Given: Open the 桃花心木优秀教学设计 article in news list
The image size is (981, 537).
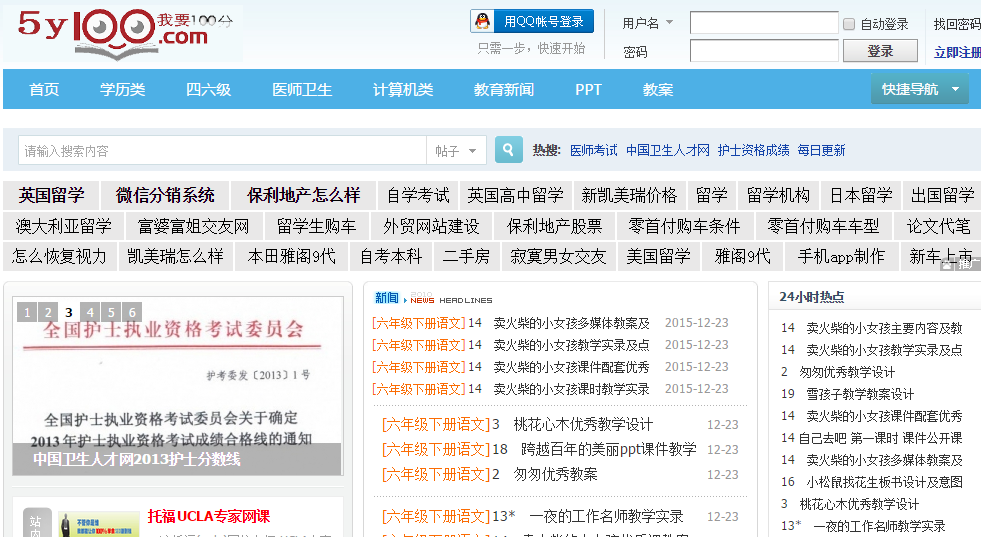Looking at the screenshot, I should click(x=583, y=424).
